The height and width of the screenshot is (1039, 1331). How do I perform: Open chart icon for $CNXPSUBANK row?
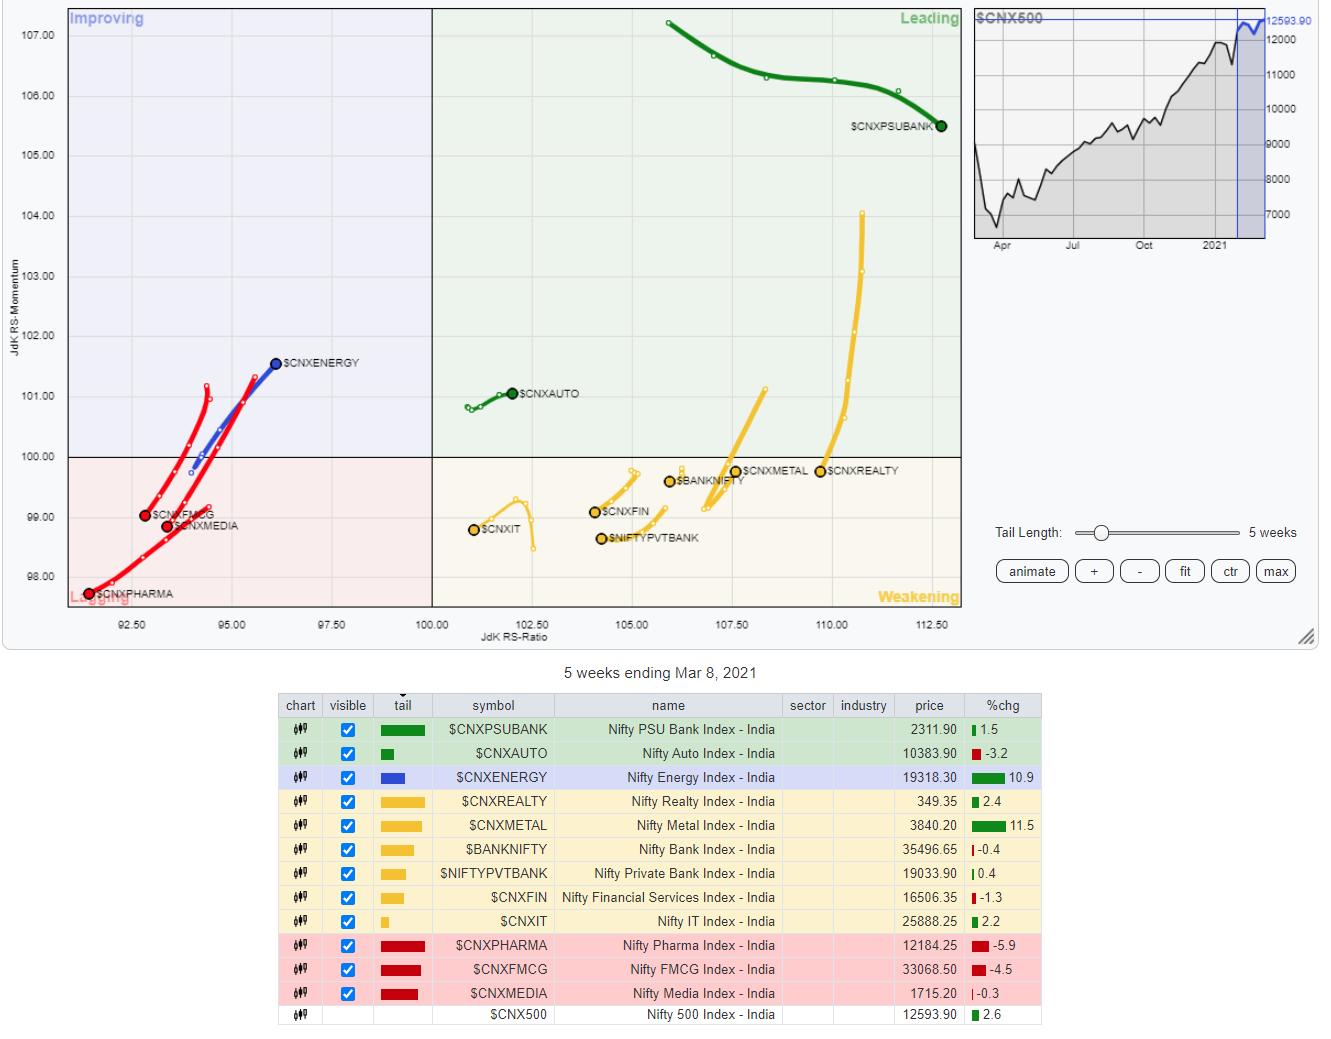tap(300, 730)
